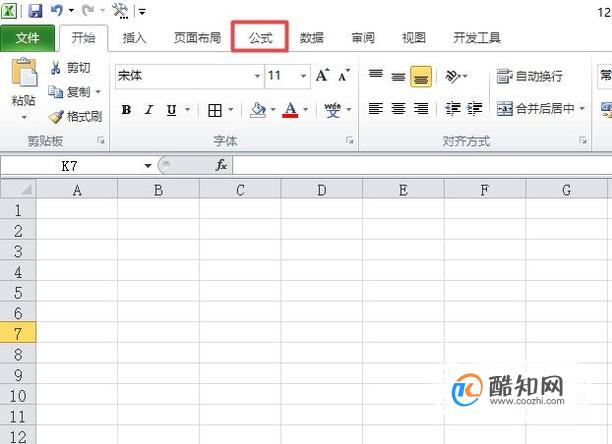Click the fill color bucket icon

[258, 110]
